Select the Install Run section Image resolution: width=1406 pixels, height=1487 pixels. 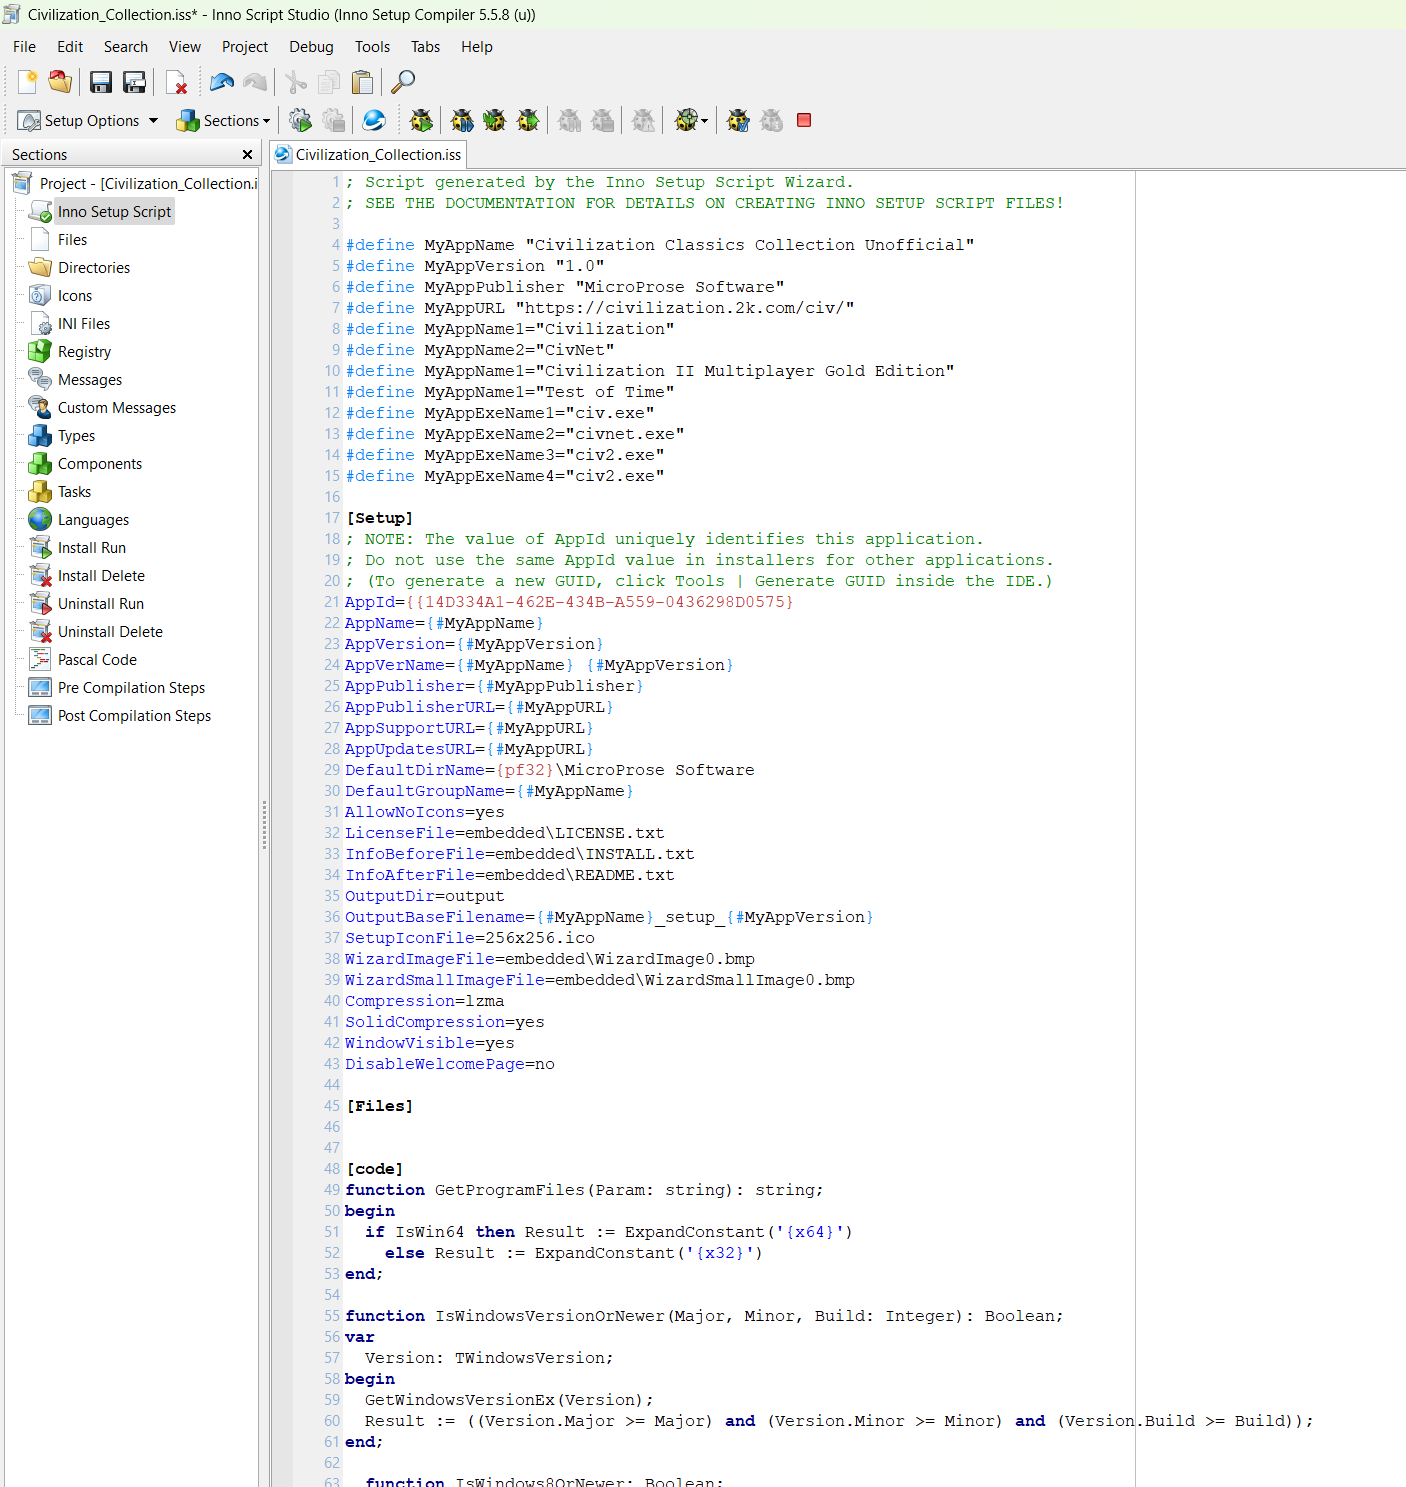click(92, 548)
